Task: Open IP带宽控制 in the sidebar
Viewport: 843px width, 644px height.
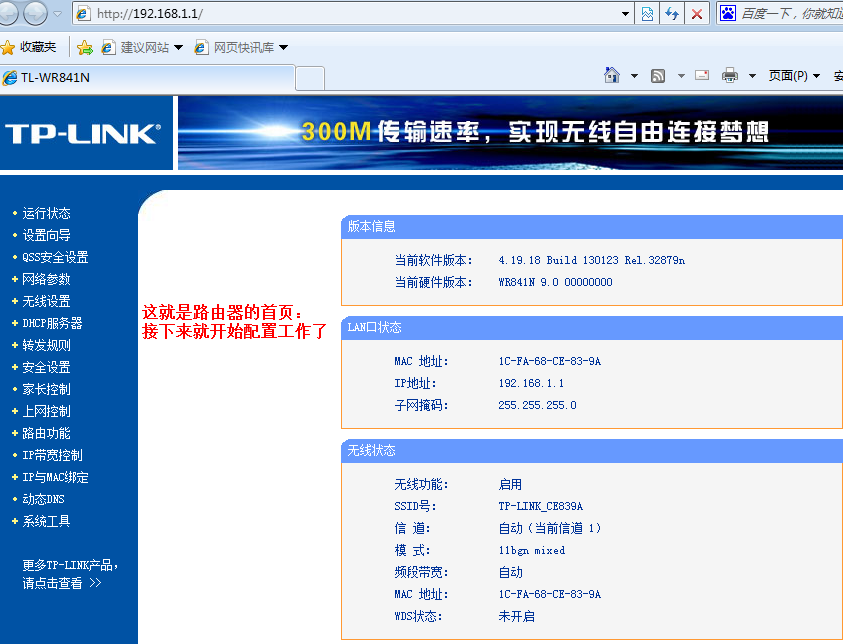Action: (x=52, y=456)
